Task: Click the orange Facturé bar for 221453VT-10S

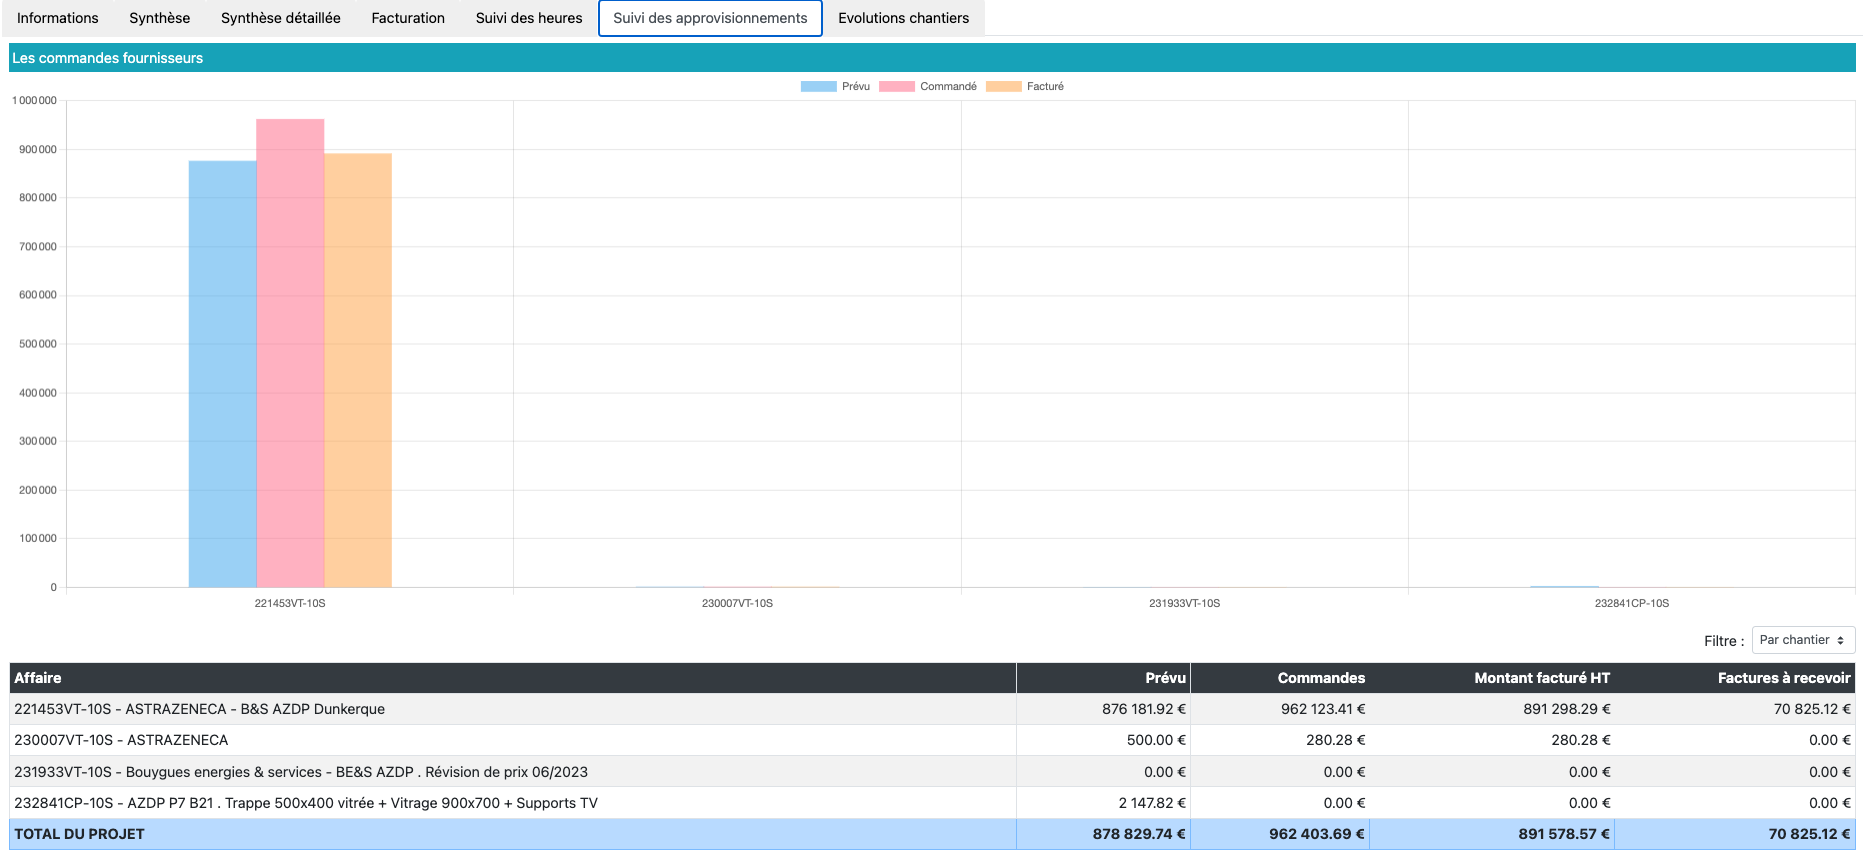Action: [358, 370]
